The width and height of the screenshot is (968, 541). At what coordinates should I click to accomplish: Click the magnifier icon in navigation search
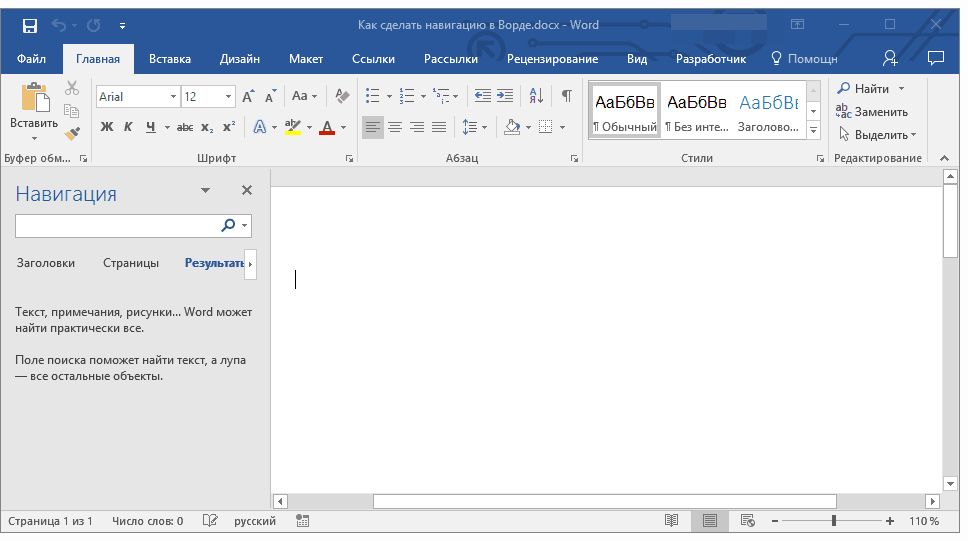(x=228, y=226)
